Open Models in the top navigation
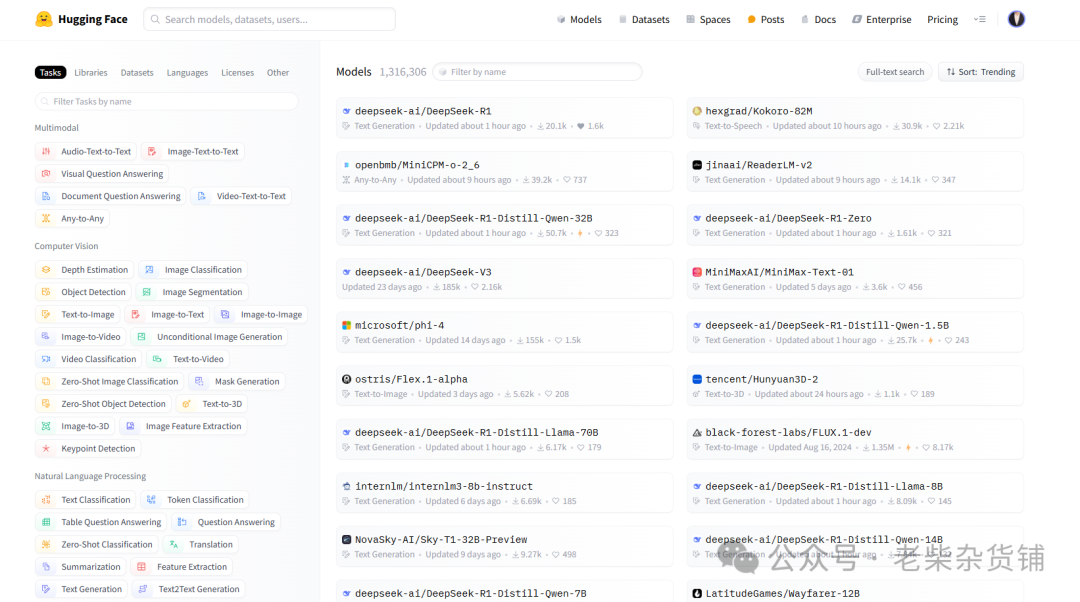This screenshot has height=602, width=1080. point(579,19)
